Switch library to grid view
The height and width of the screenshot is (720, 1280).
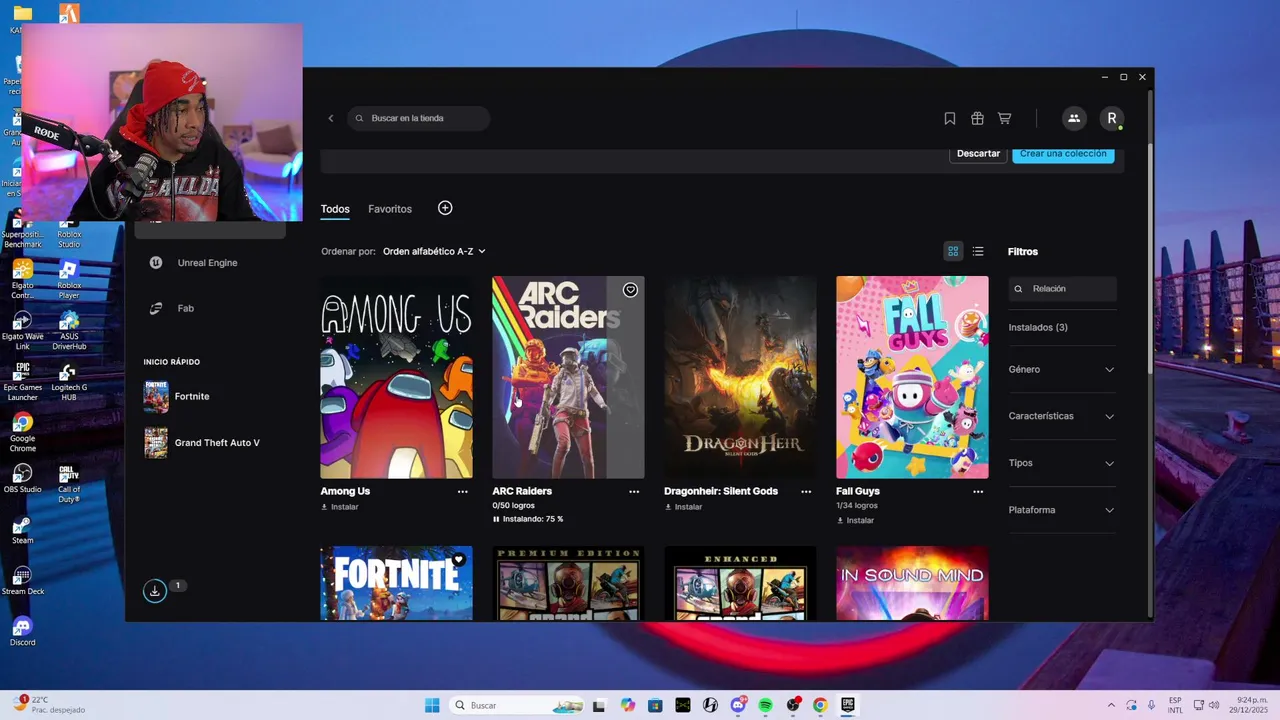tap(953, 251)
